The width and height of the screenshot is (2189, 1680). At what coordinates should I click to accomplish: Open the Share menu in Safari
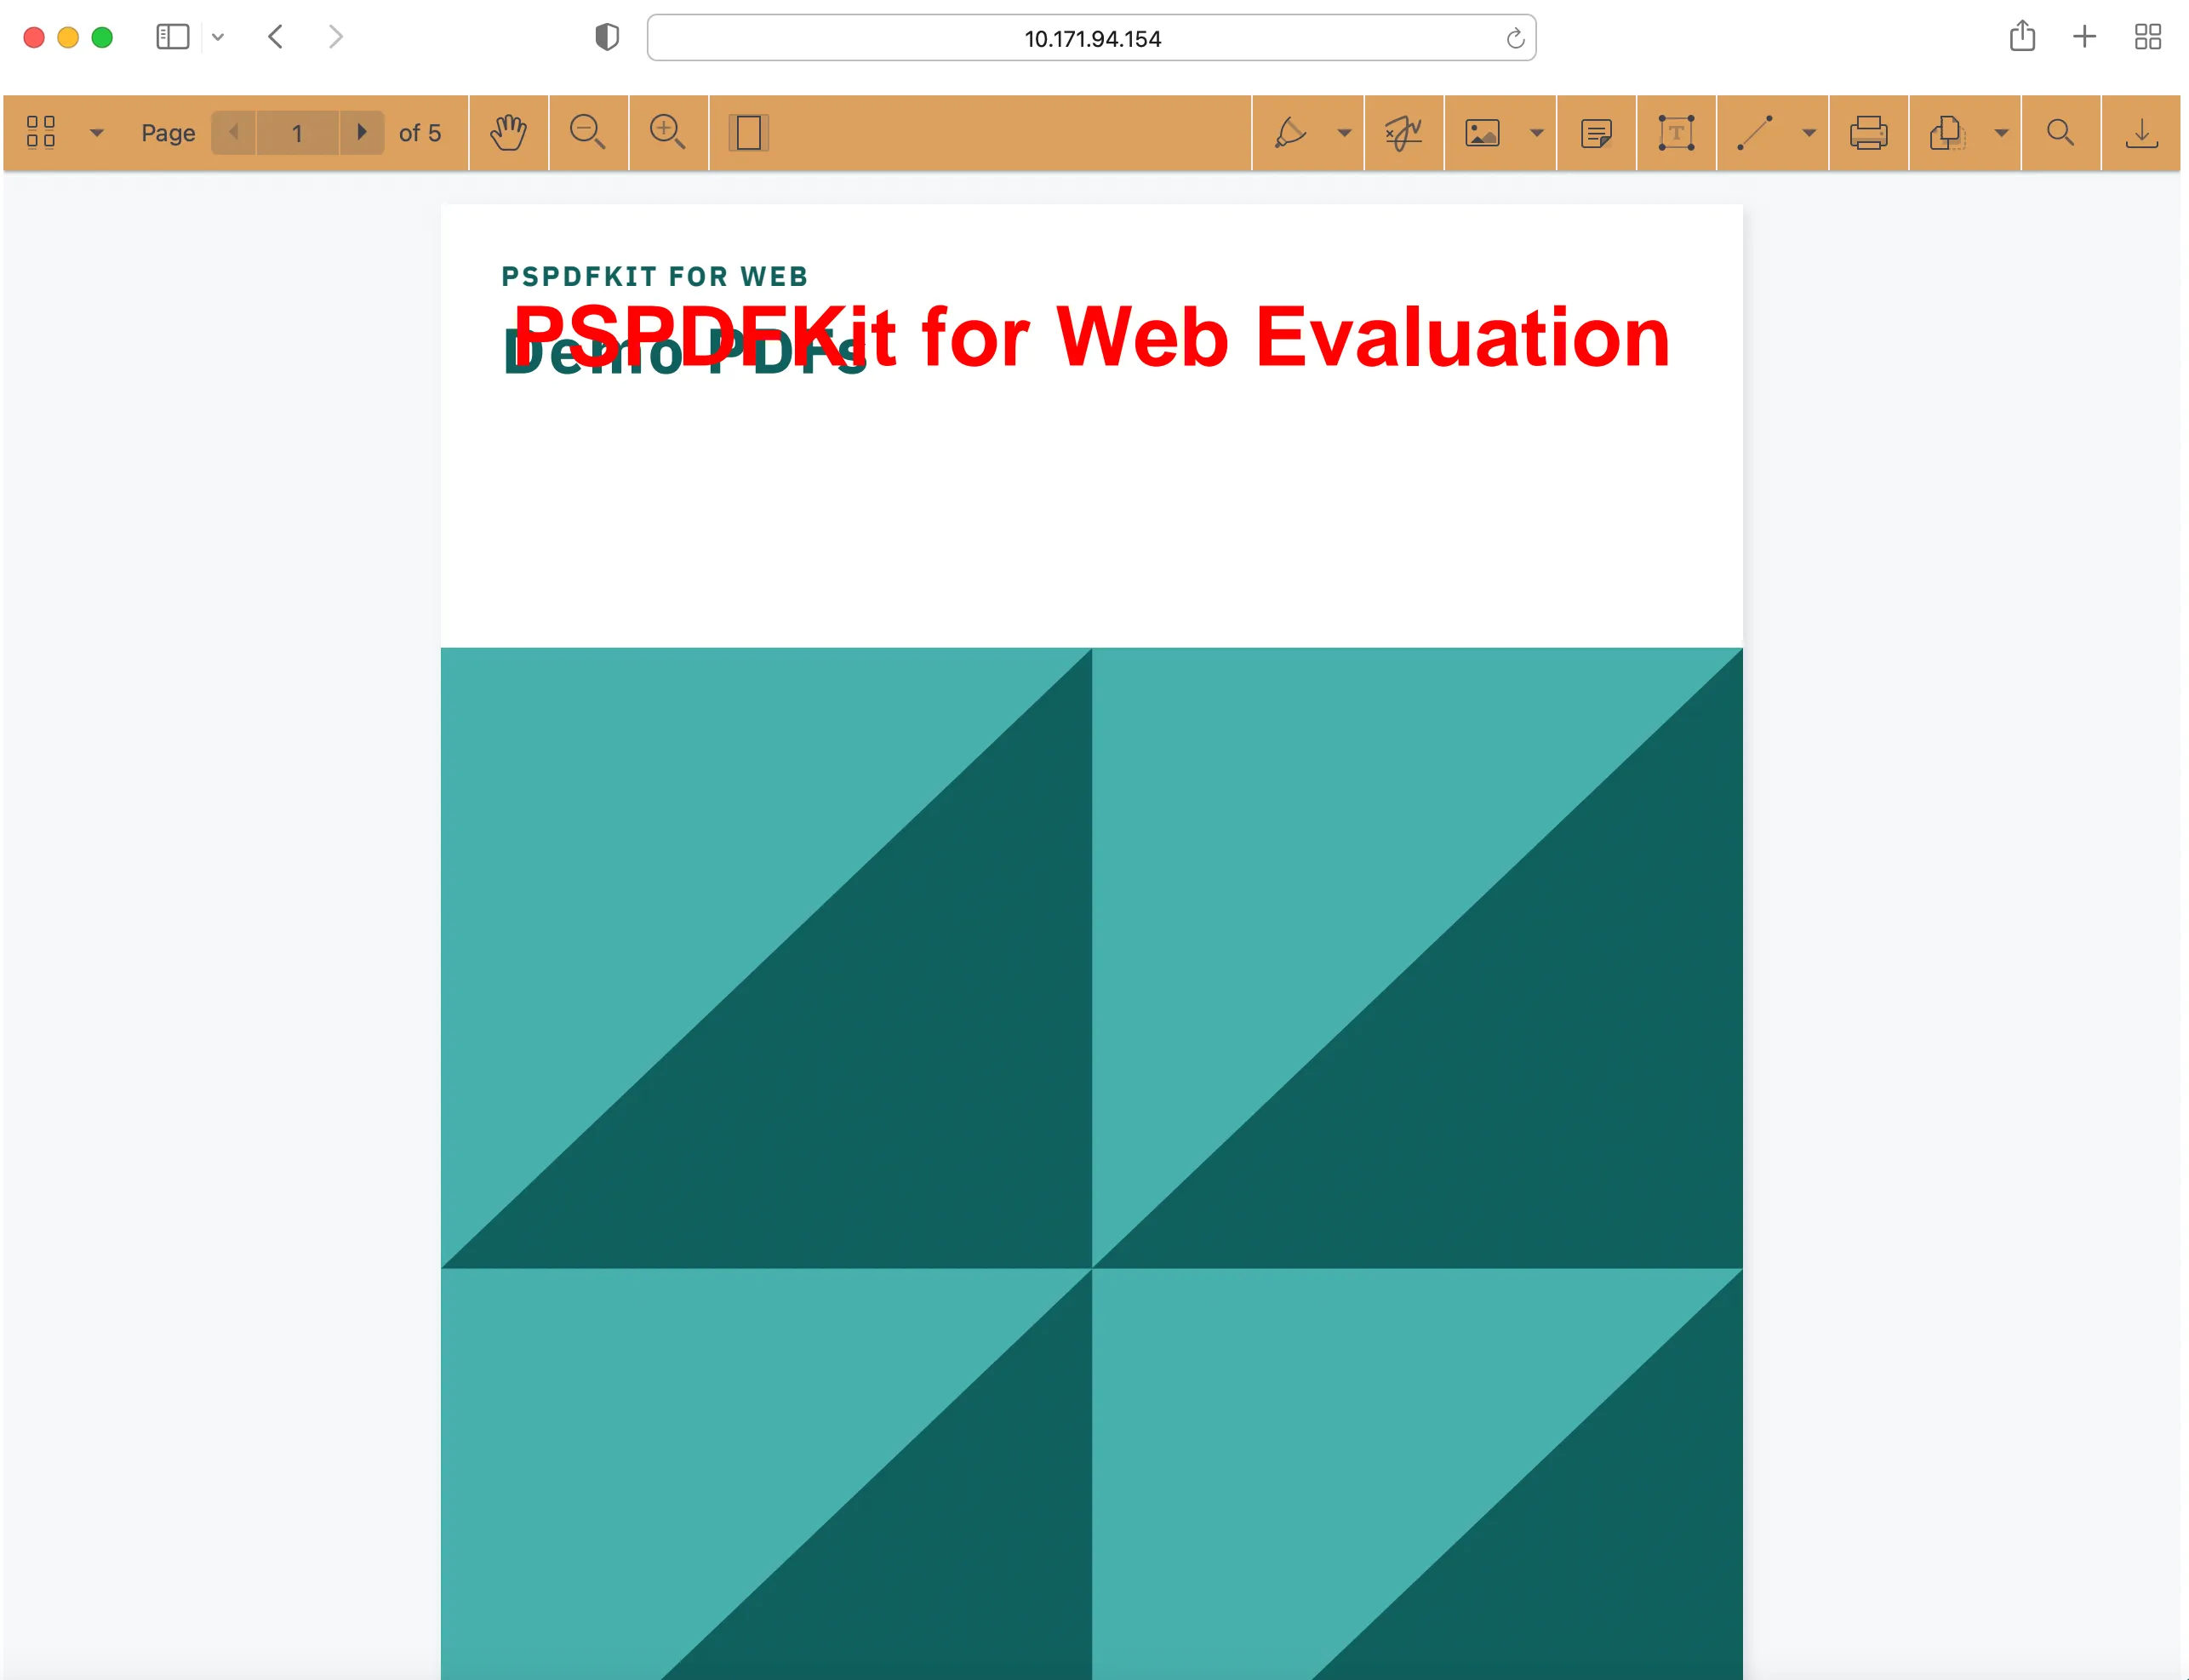[2023, 37]
